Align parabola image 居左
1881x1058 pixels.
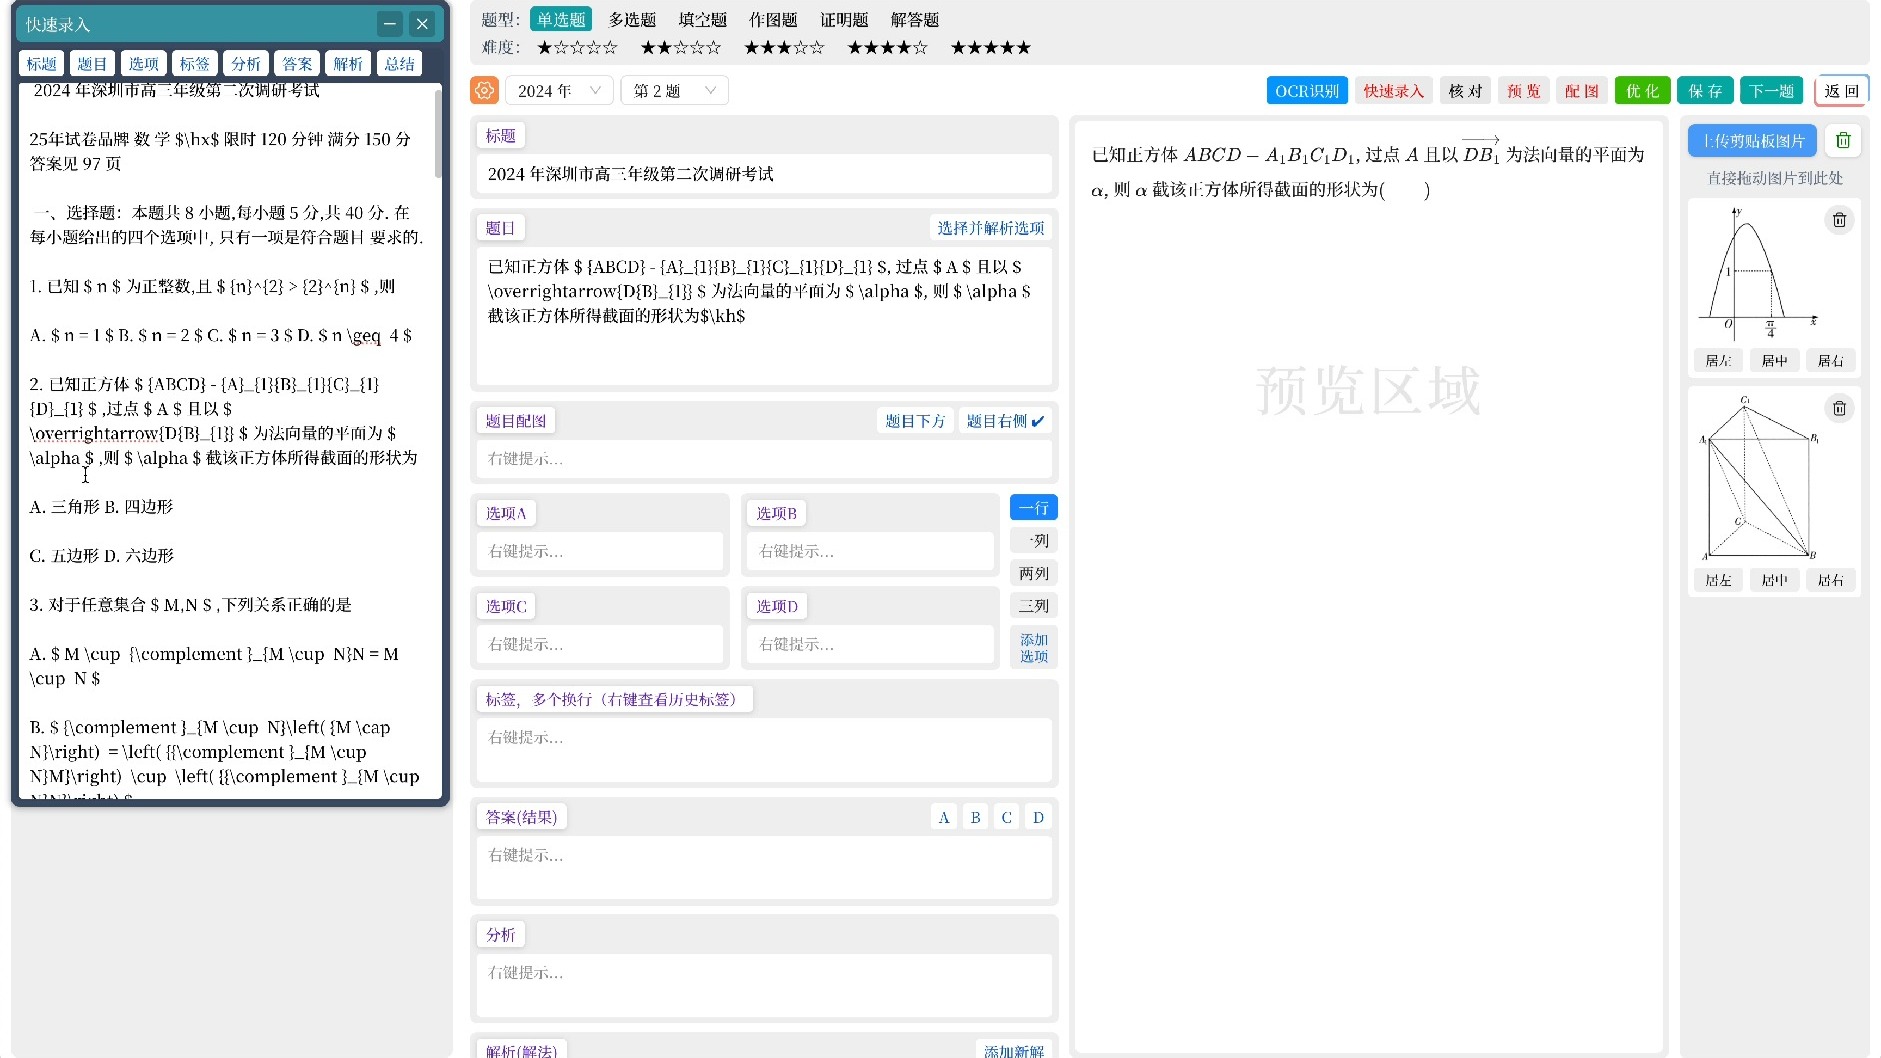1718,360
